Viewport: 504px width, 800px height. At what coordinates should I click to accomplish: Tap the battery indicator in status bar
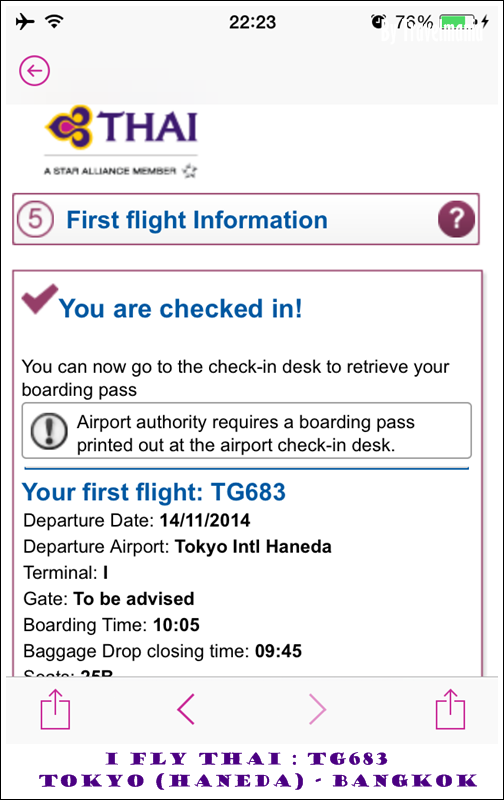458,22
